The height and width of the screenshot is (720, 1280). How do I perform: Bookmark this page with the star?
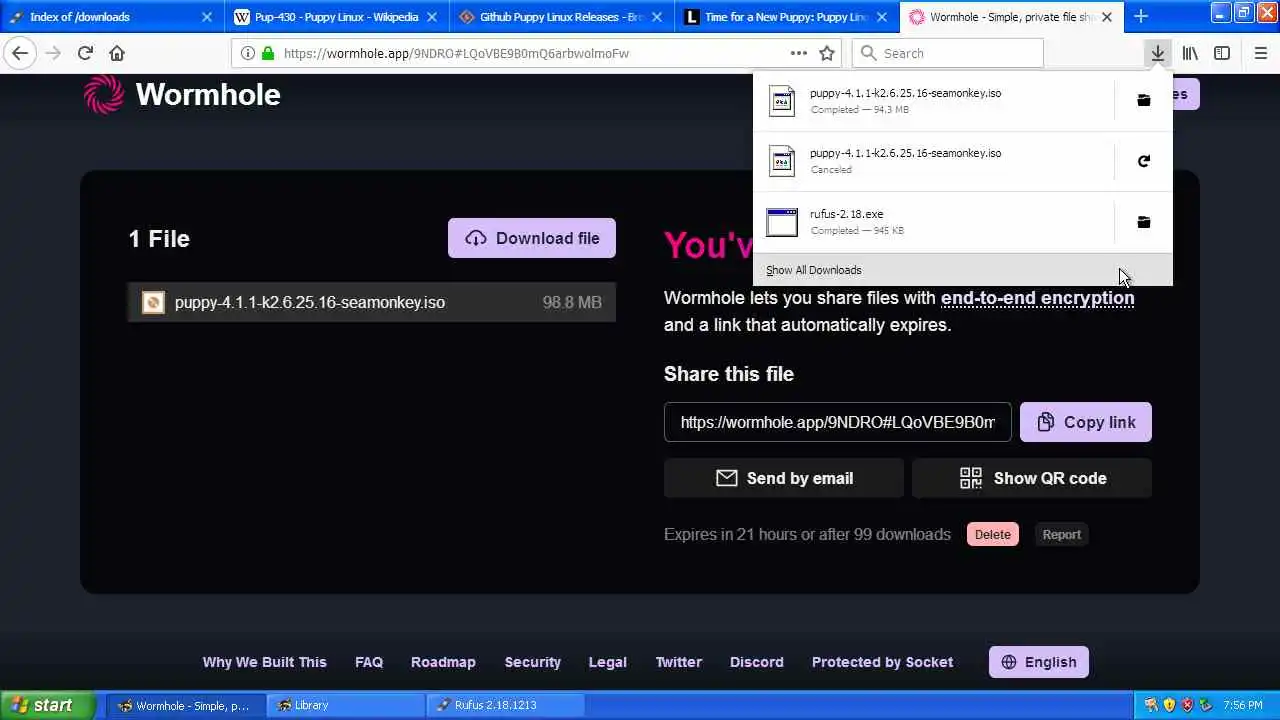click(x=827, y=53)
